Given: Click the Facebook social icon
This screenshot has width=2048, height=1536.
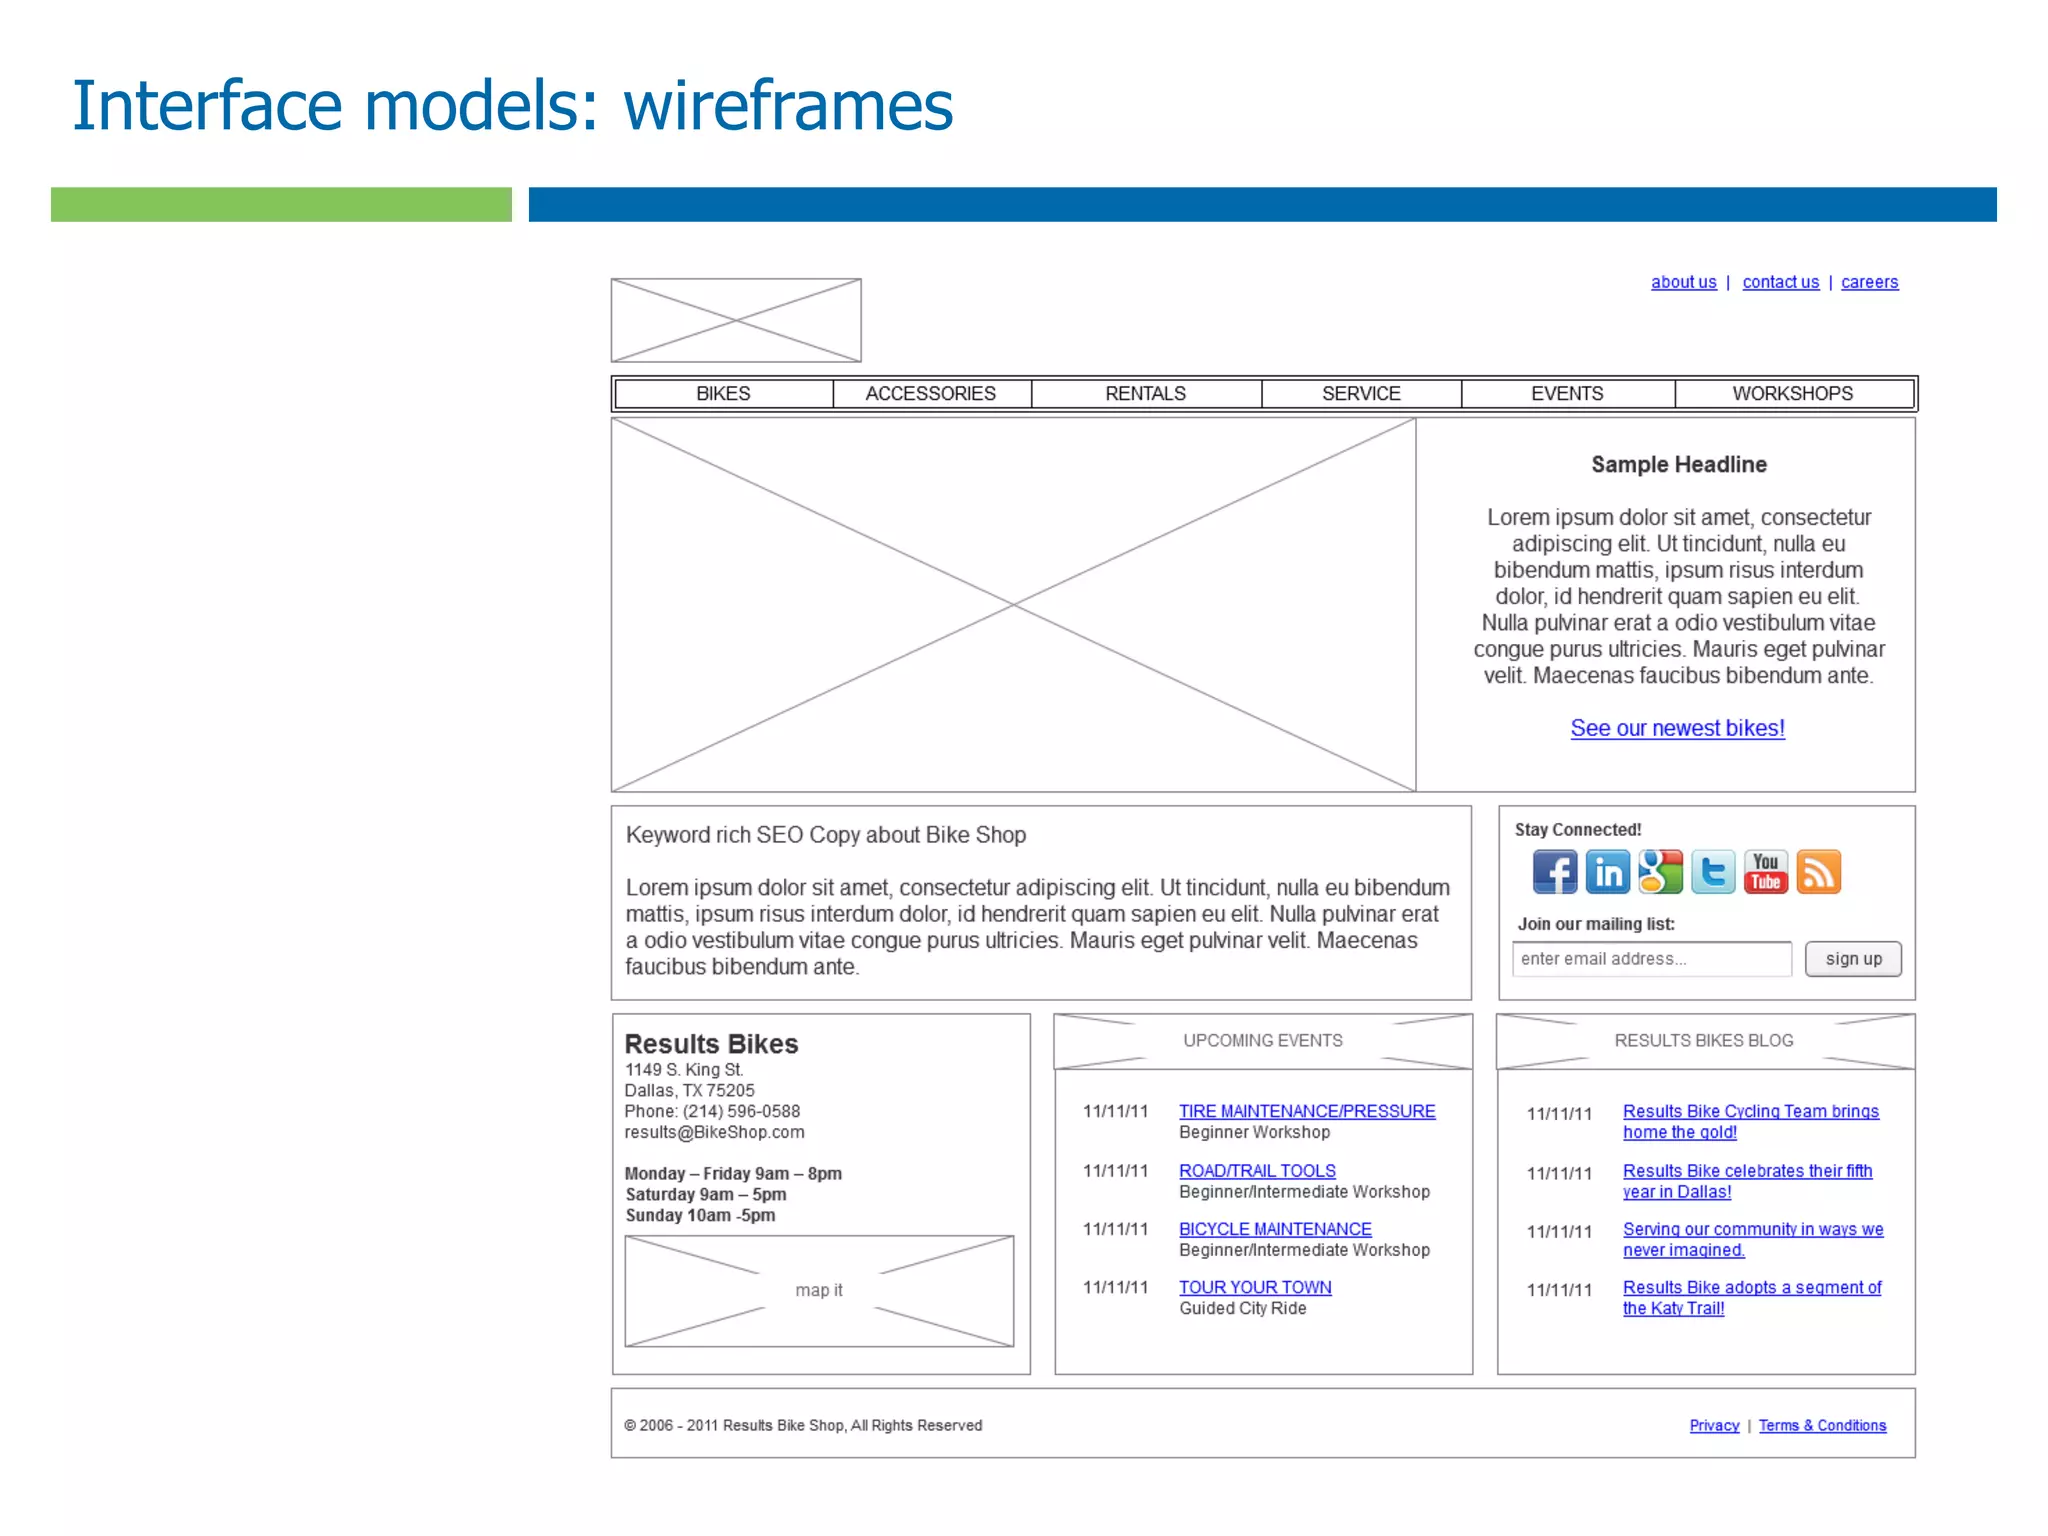Looking at the screenshot, I should (x=1555, y=872).
